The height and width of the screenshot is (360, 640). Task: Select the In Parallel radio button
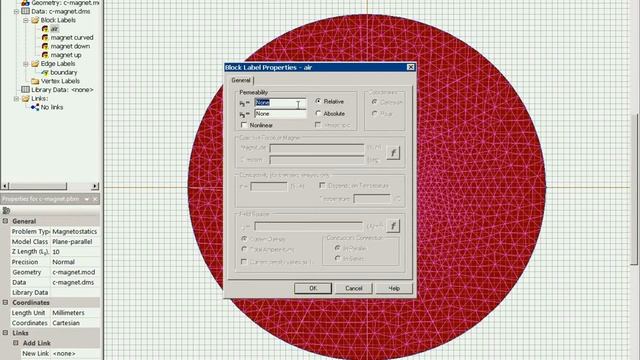338,248
